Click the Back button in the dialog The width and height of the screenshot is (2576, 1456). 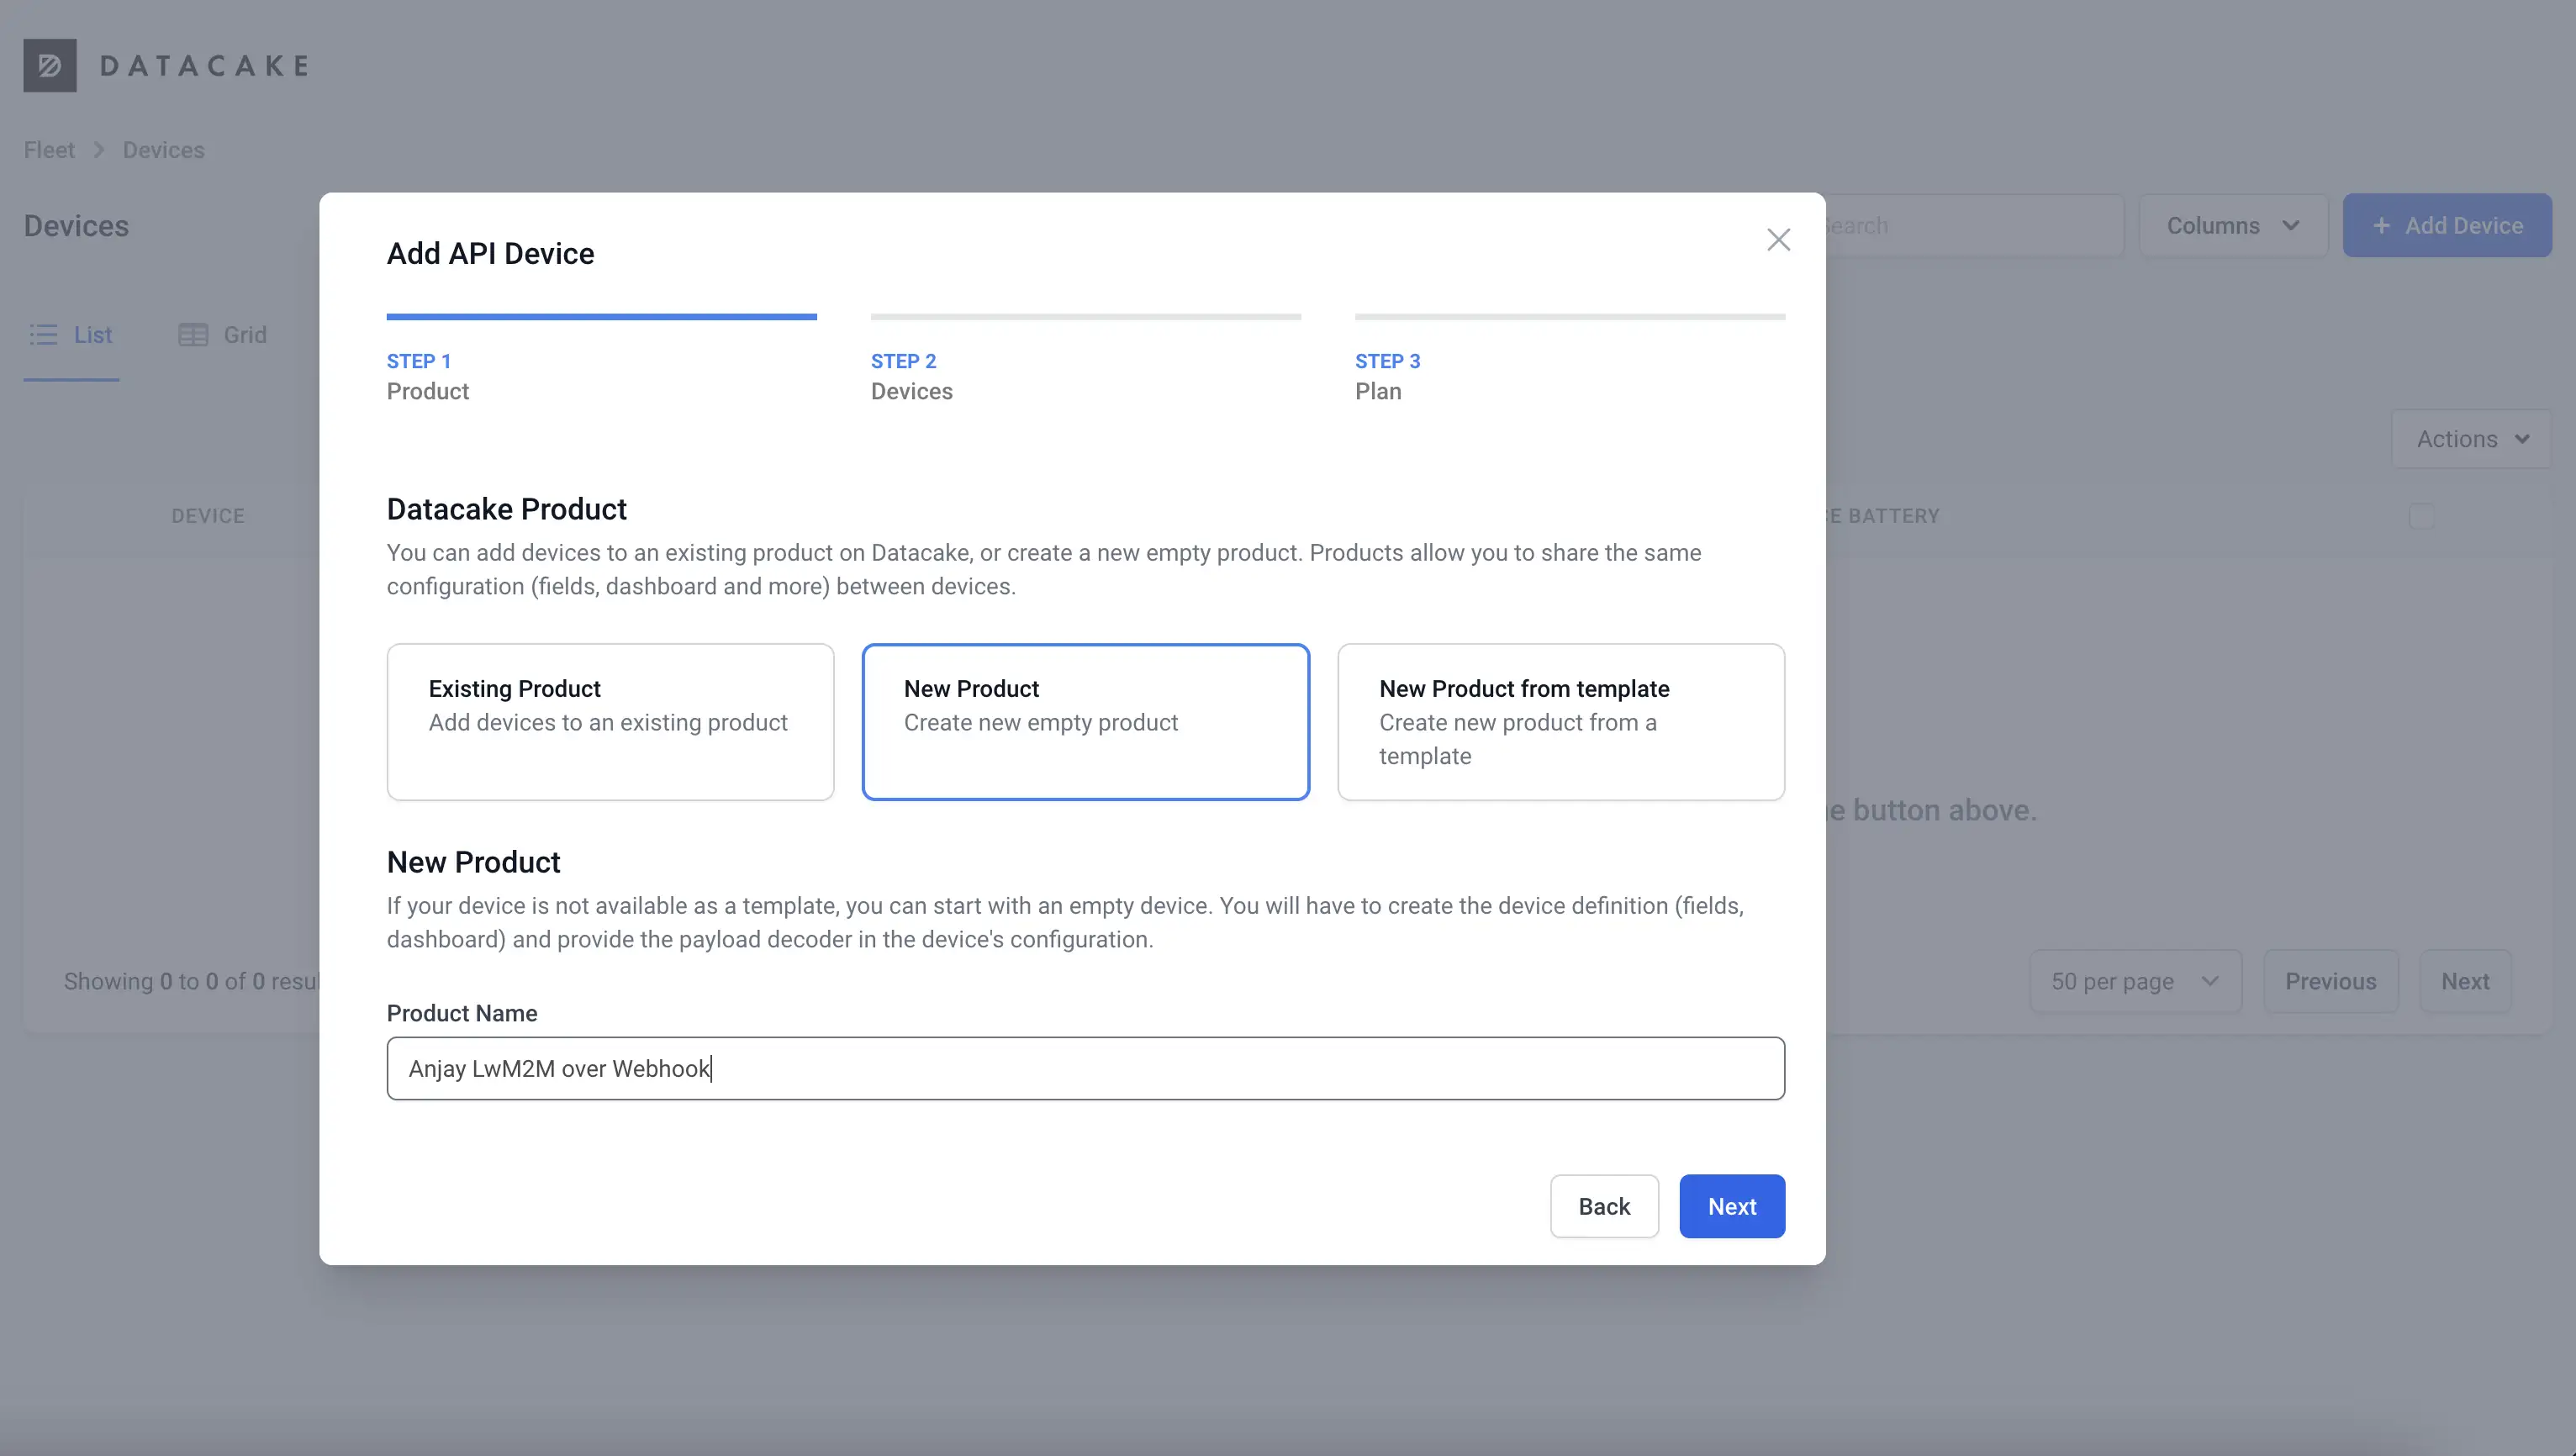1604,1206
